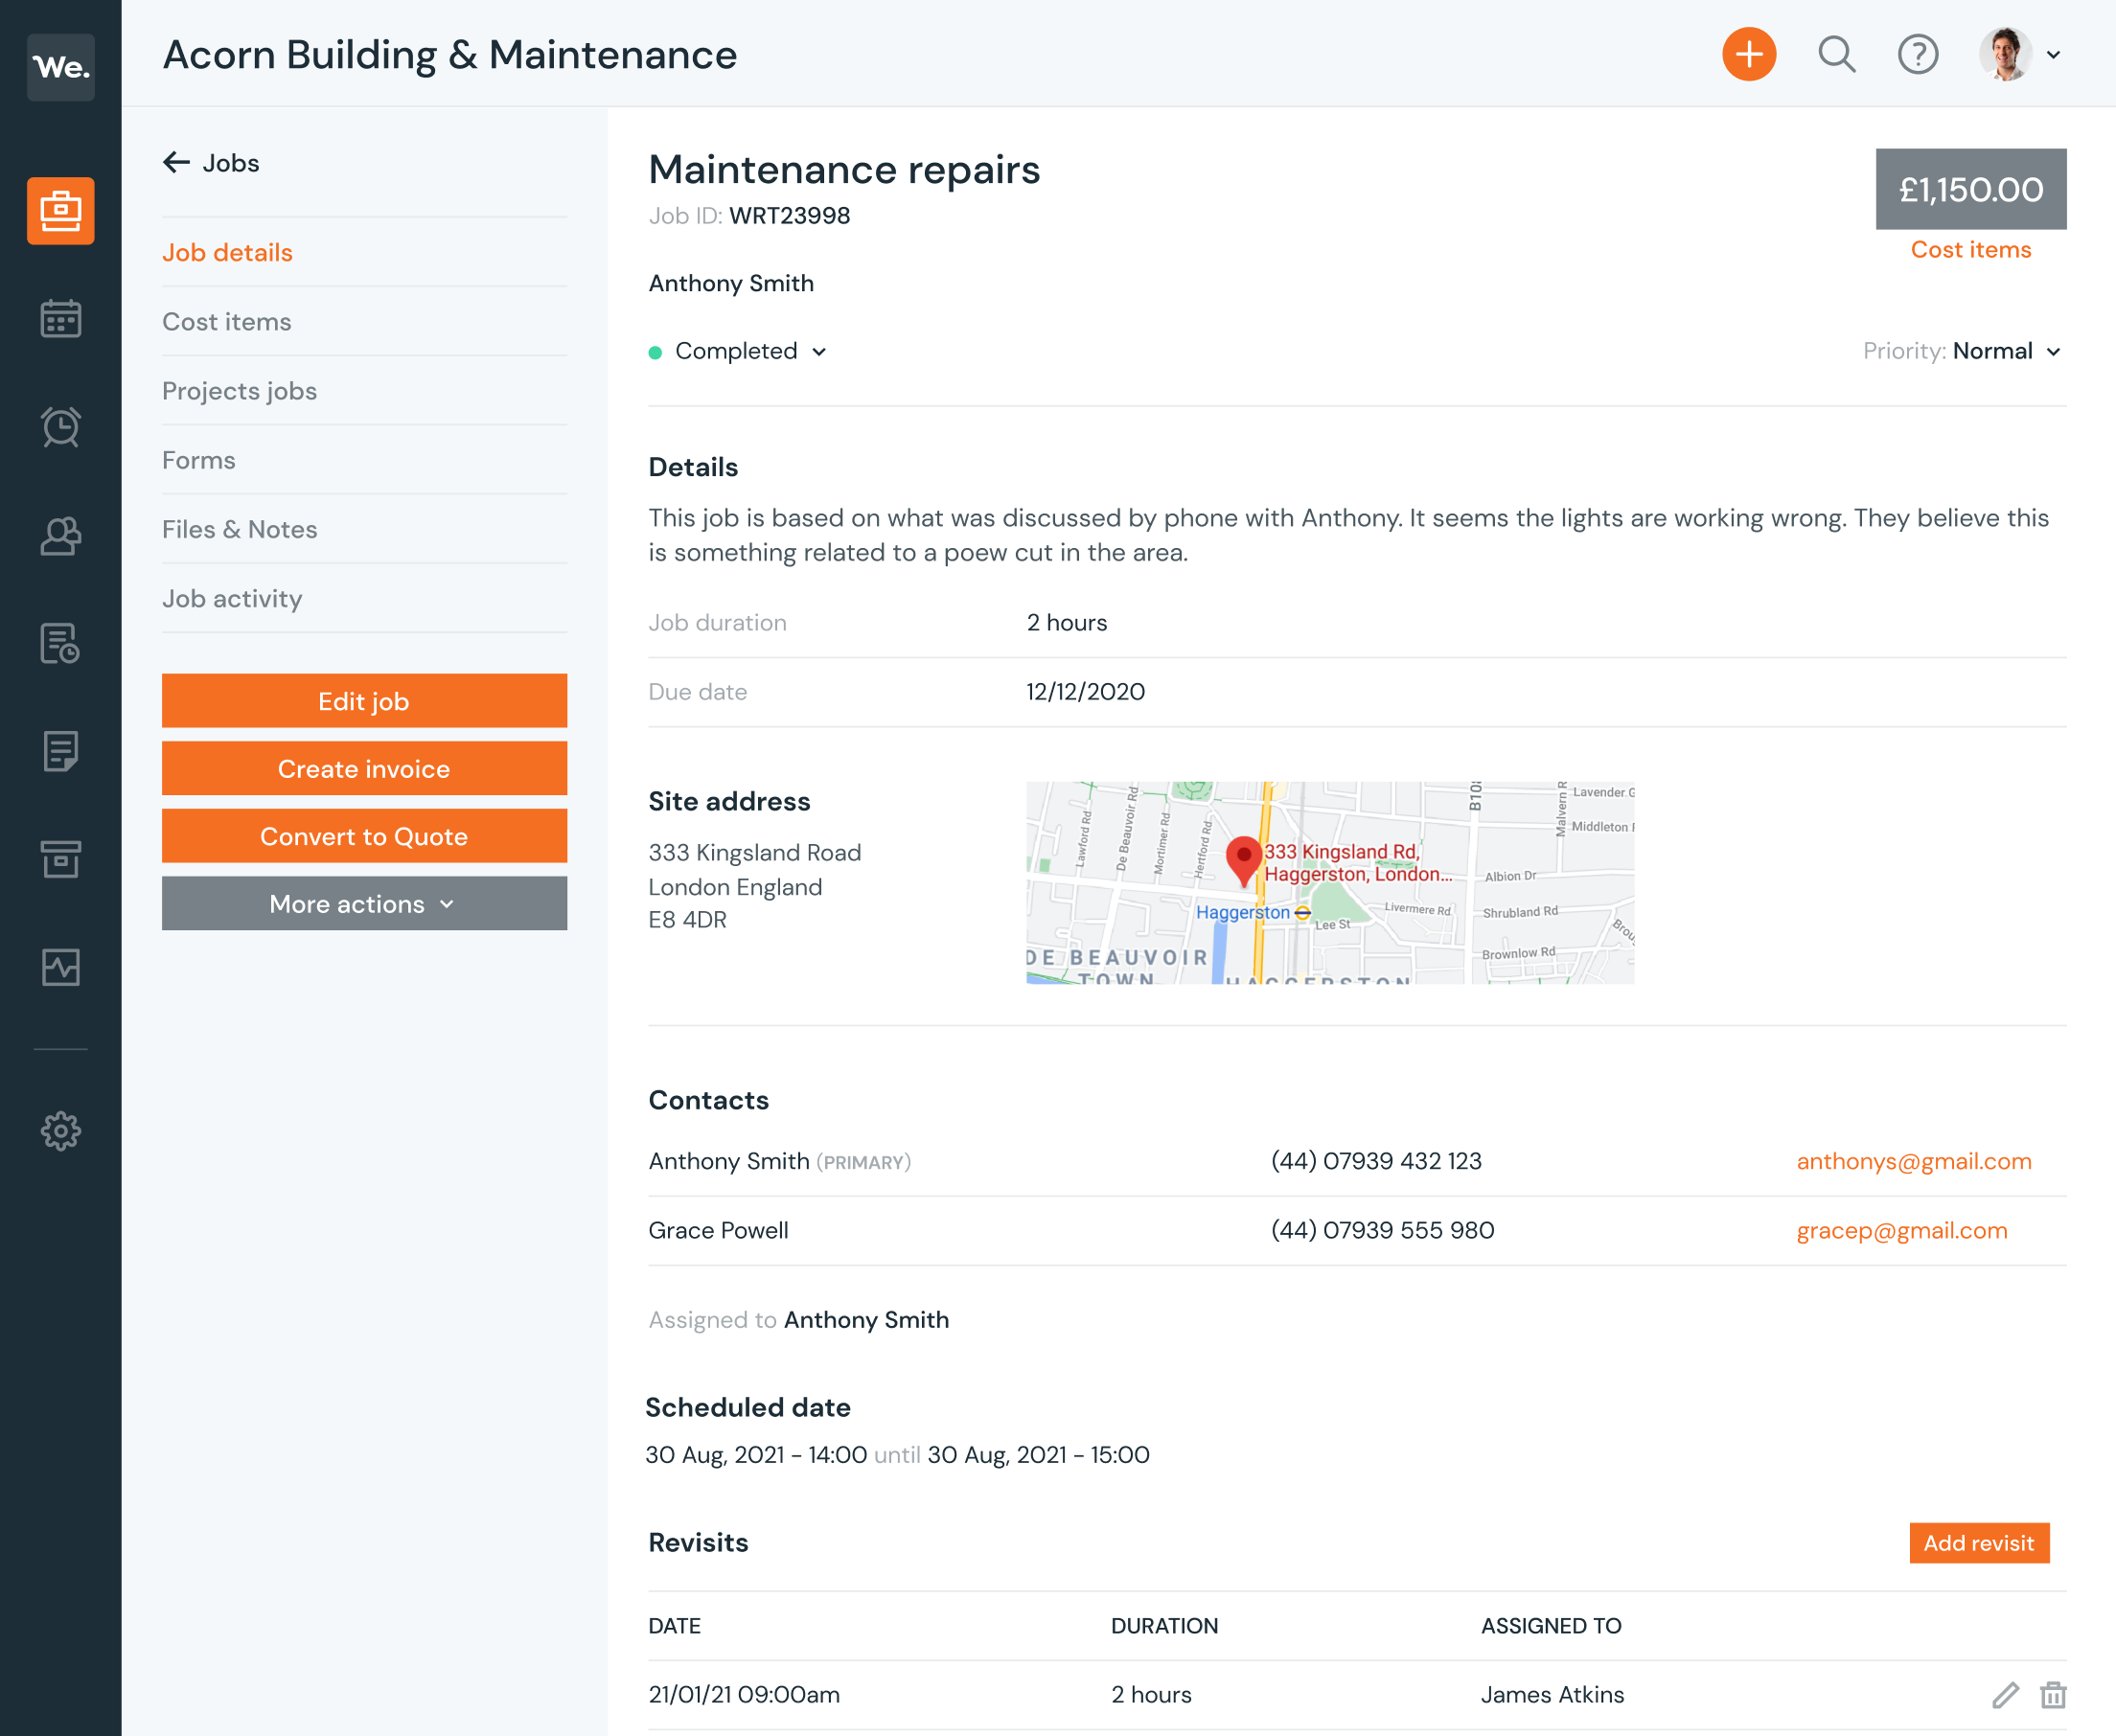Image resolution: width=2116 pixels, height=1736 pixels.
Task: Click the Jobs navigation icon in sidebar
Action: click(59, 211)
